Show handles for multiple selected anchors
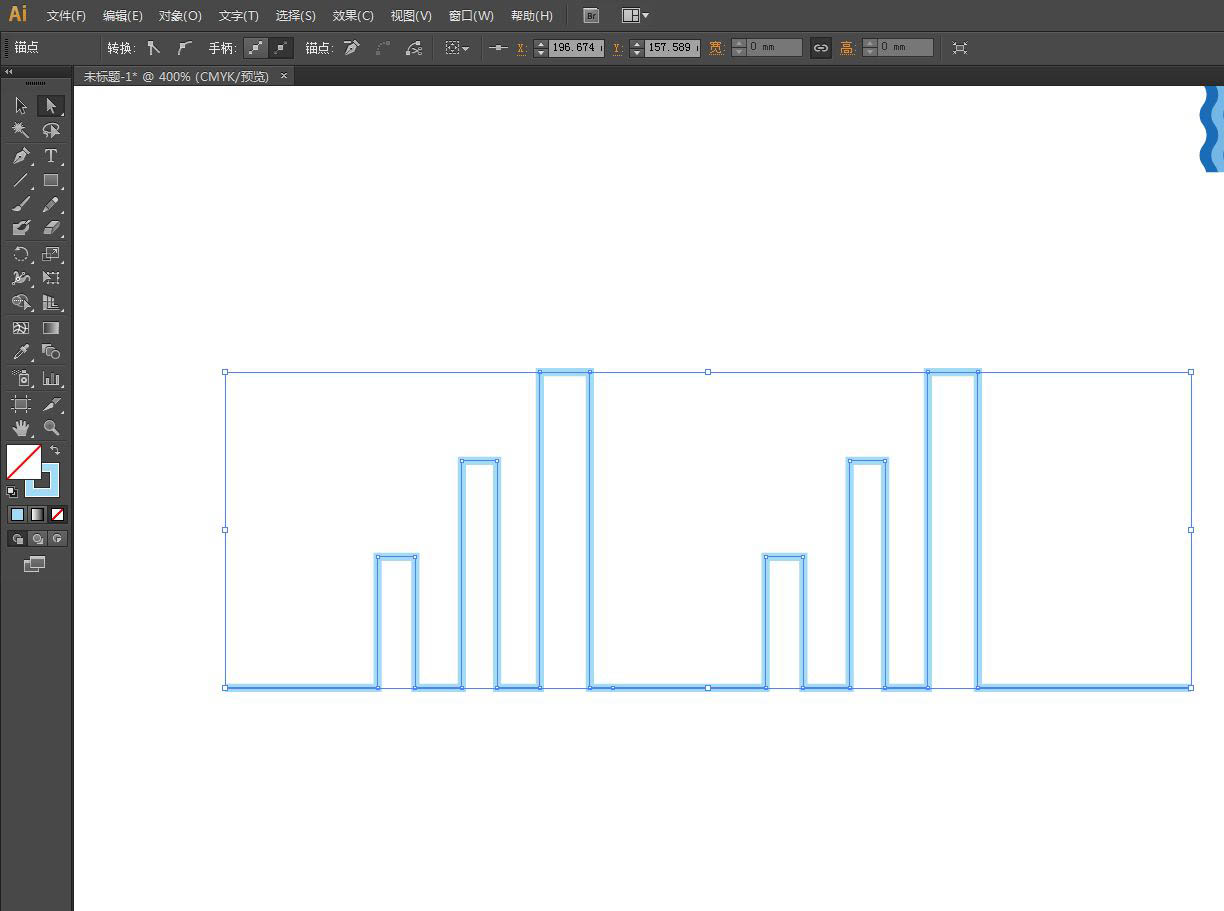 [x=256, y=48]
